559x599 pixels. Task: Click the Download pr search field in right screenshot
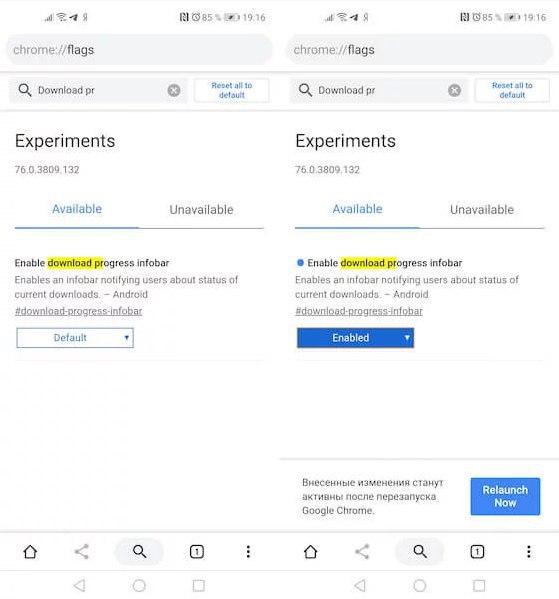(x=378, y=91)
